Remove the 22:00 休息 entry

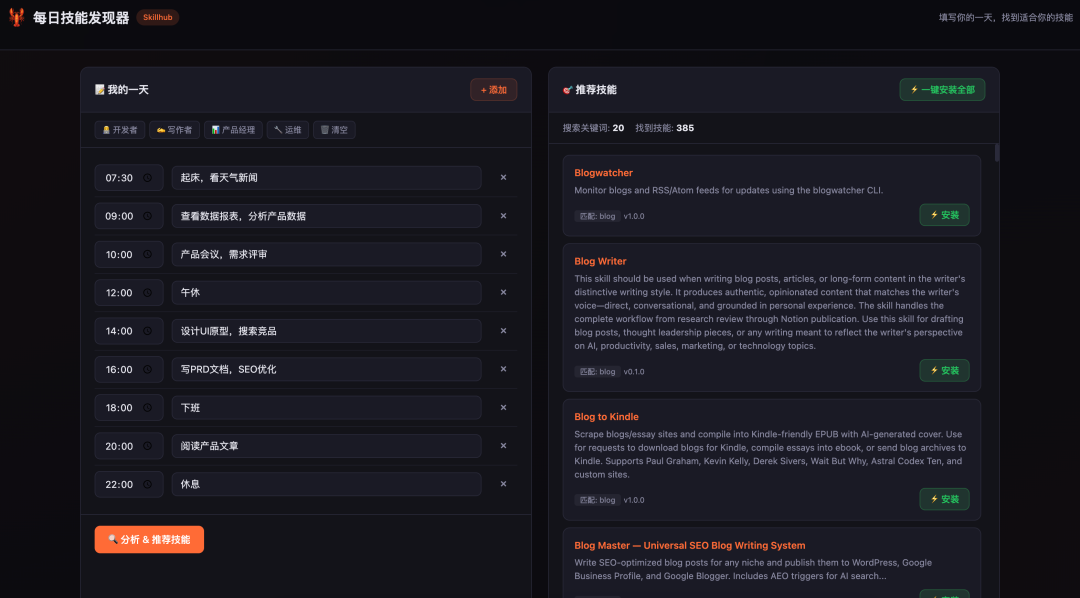point(503,484)
